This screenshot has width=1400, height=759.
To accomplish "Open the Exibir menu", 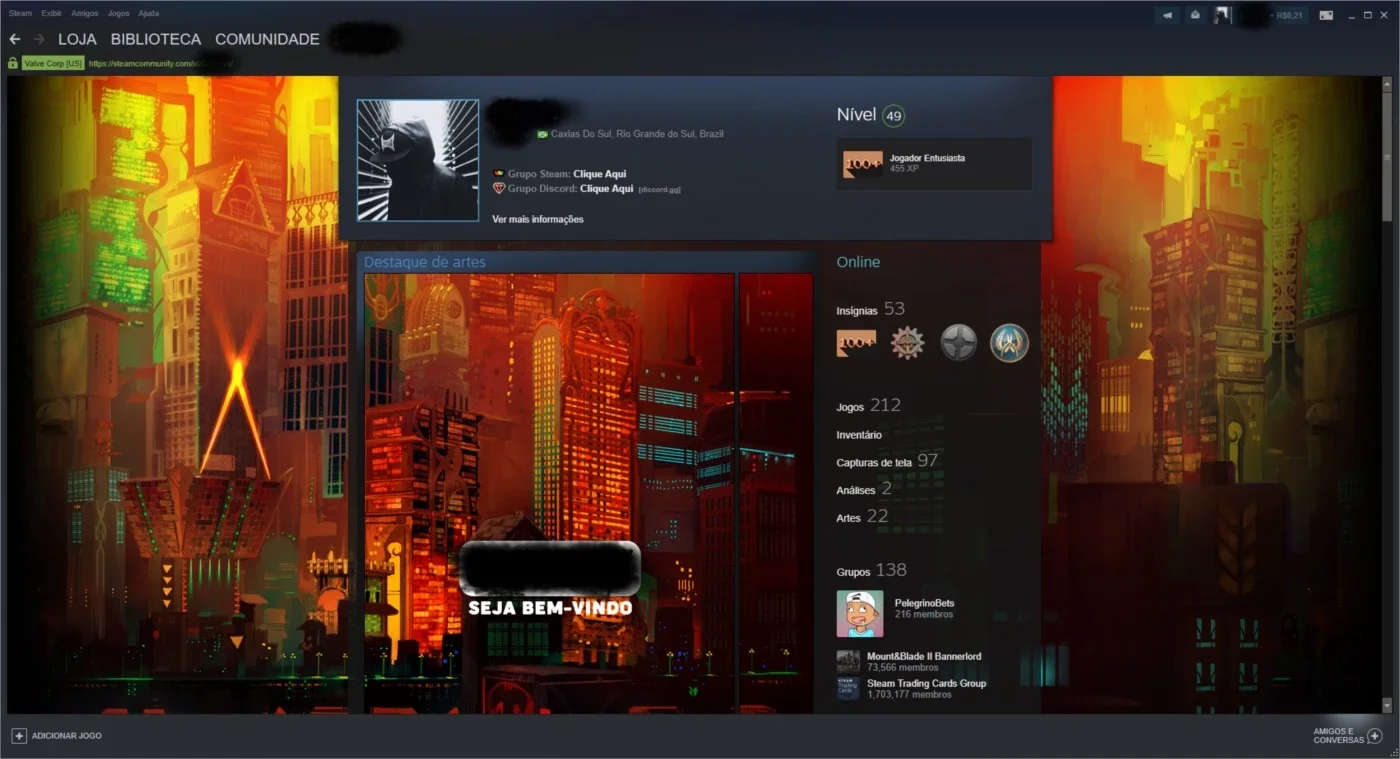I will 51,14.
